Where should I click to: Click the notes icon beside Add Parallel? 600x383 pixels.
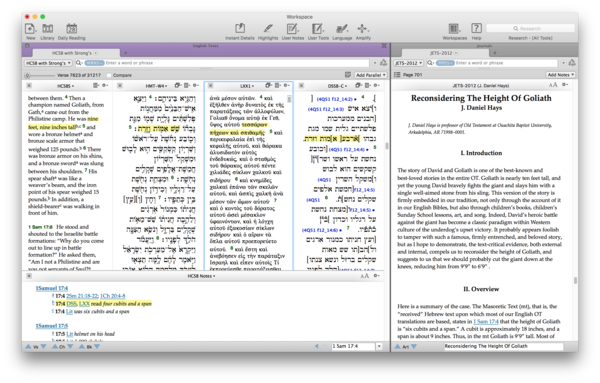347,75
